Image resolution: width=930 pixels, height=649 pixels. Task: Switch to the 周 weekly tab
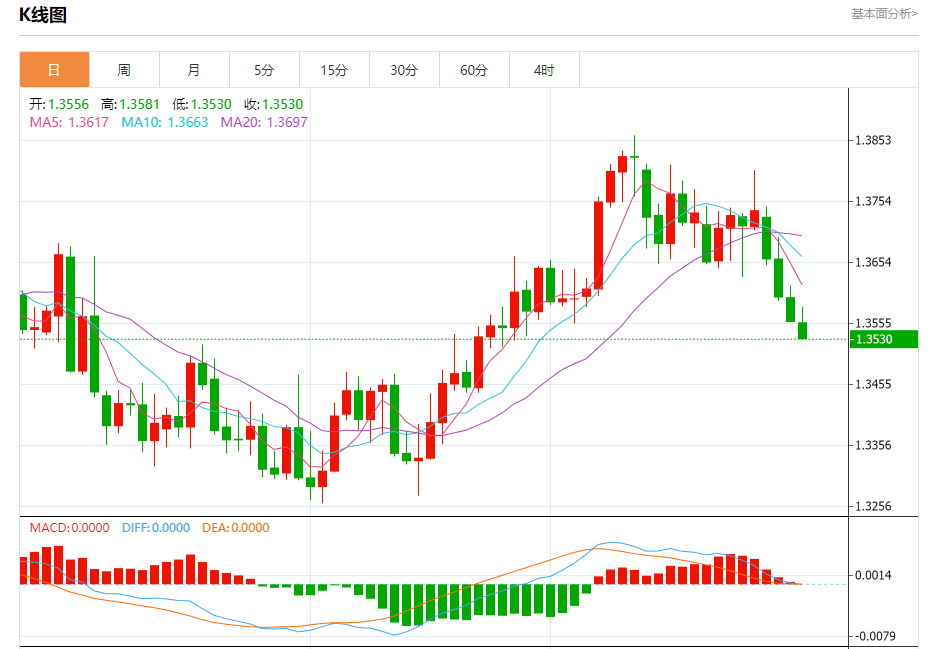124,70
